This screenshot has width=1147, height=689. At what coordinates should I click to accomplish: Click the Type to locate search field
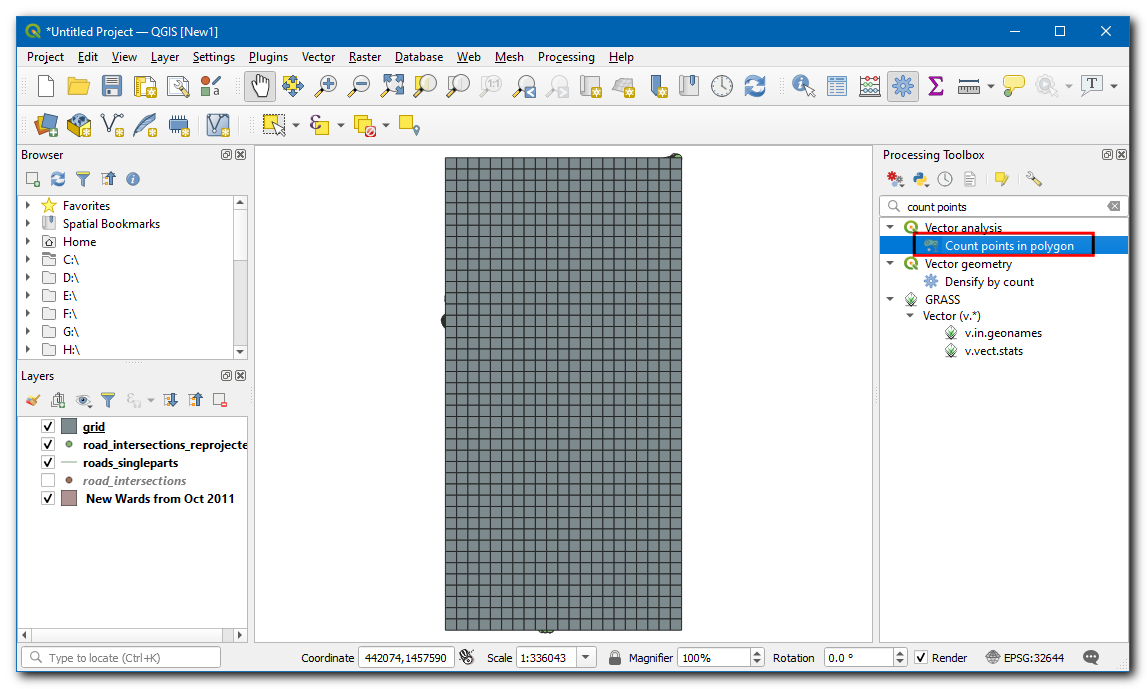click(122, 658)
